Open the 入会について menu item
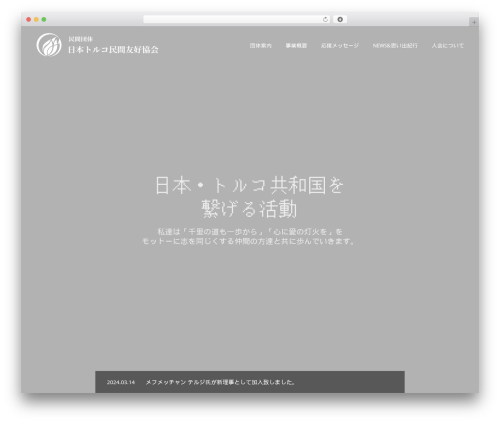500x423 pixels. [x=448, y=46]
